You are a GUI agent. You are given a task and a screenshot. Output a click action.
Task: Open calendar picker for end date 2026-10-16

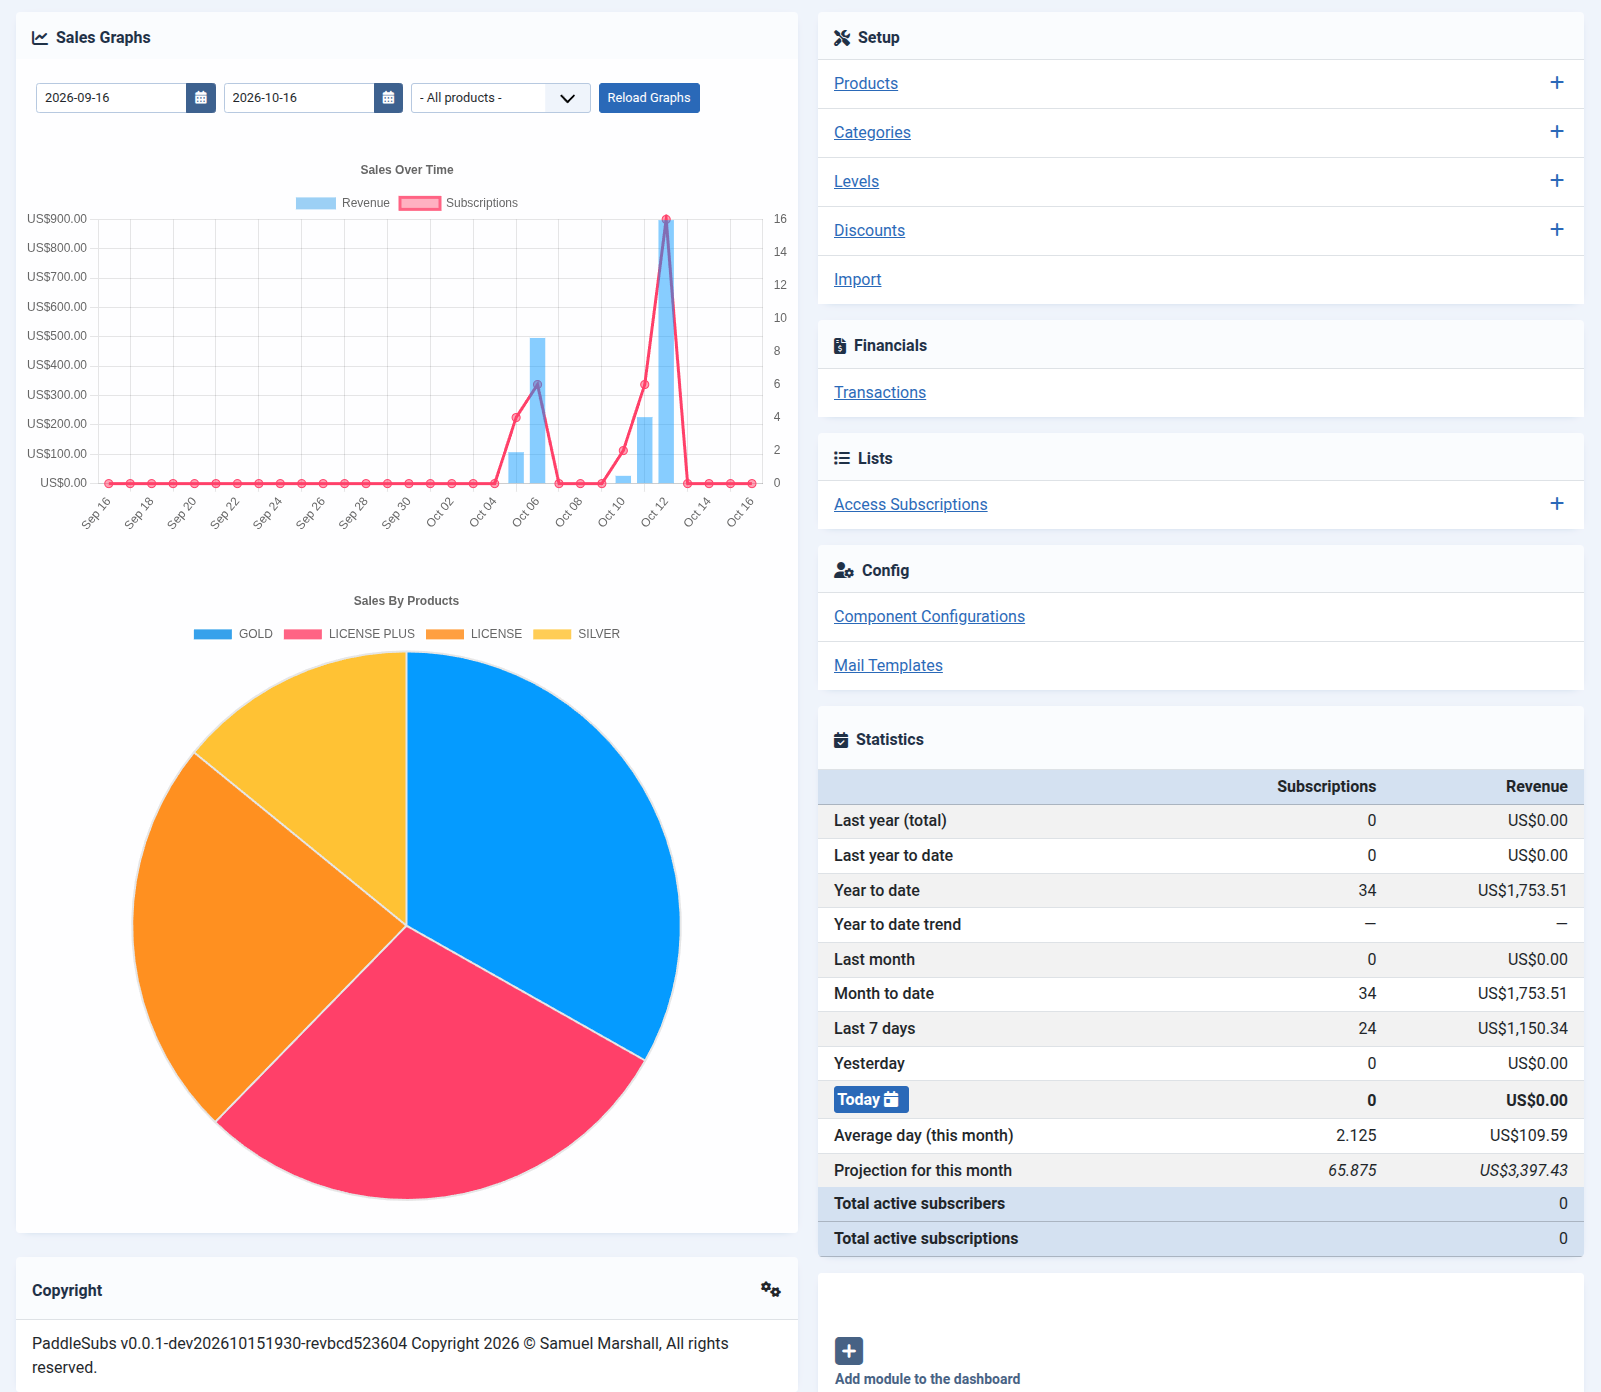point(388,98)
